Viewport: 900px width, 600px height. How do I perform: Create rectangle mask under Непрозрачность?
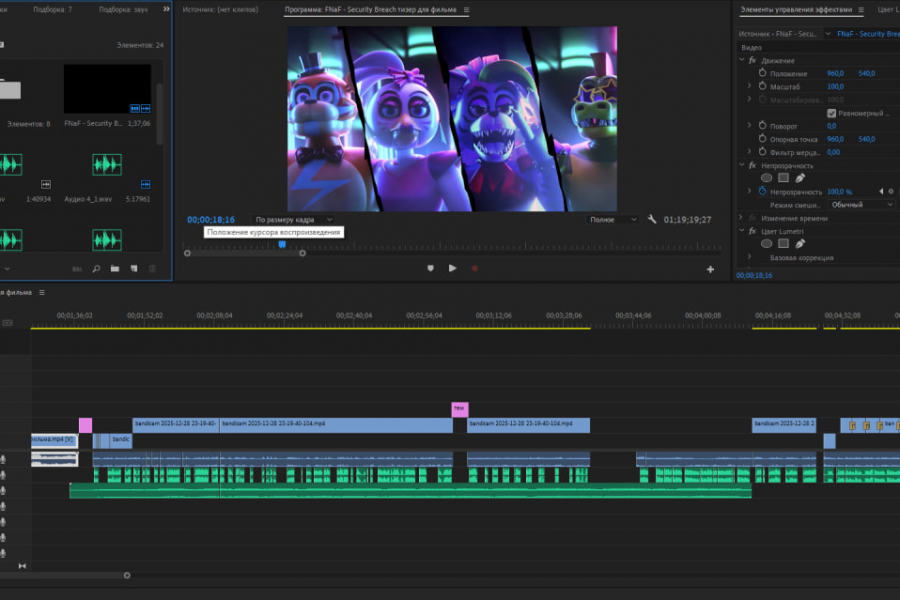coord(784,178)
